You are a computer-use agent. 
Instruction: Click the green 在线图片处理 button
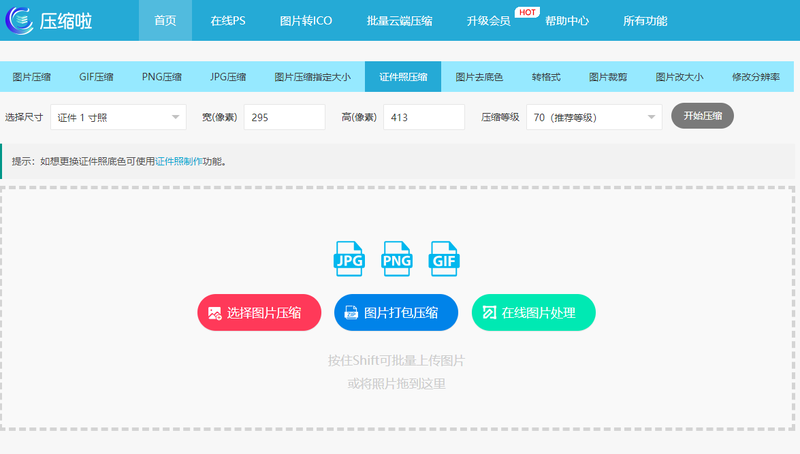pyautogui.click(x=534, y=312)
